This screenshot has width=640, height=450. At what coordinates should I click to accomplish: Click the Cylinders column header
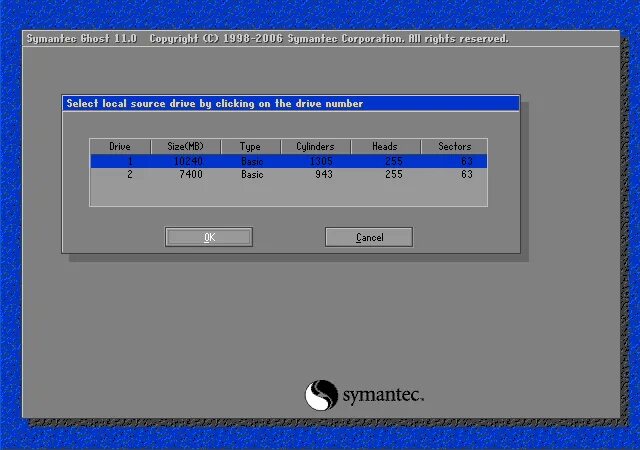point(316,147)
